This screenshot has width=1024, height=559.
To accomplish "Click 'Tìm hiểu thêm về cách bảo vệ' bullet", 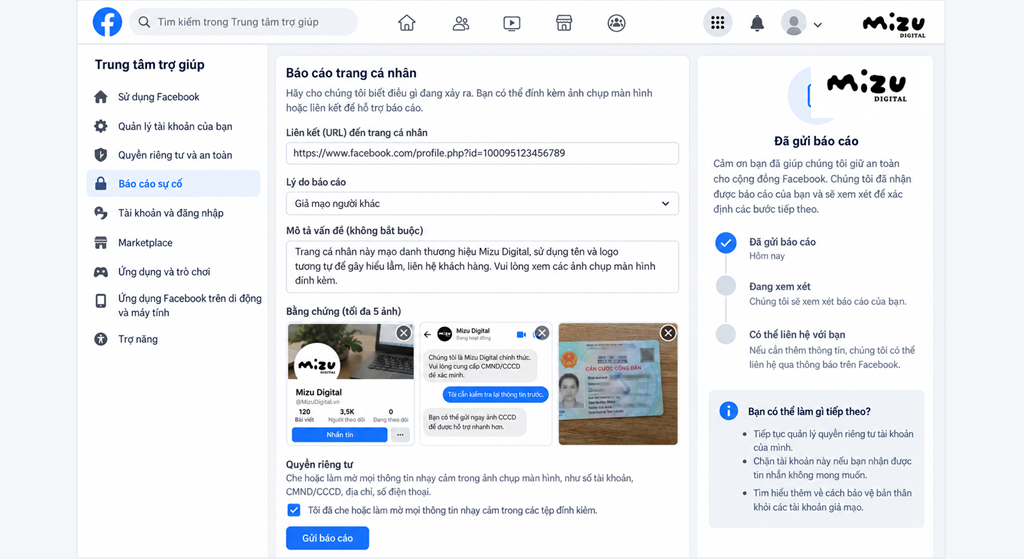I will tap(832, 500).
